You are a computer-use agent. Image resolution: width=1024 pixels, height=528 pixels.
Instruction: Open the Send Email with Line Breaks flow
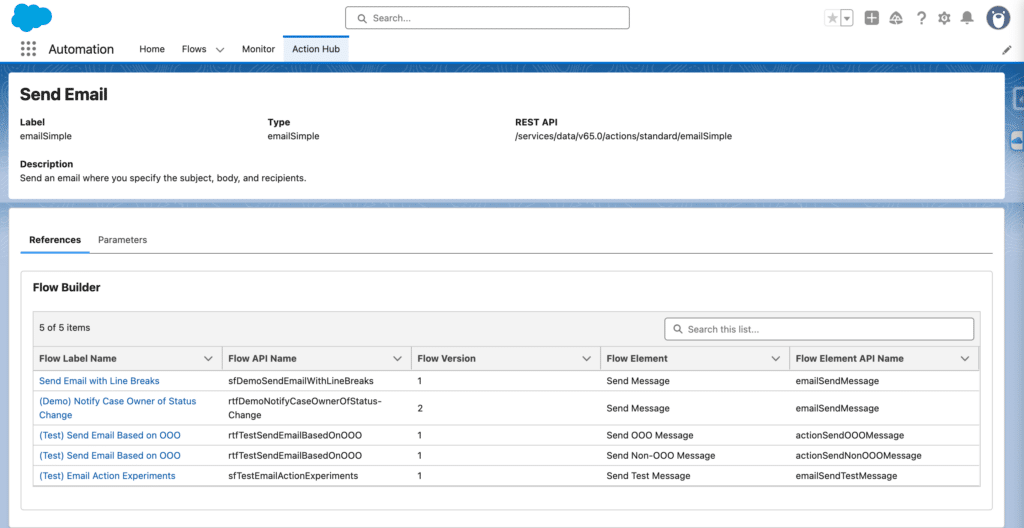[x=99, y=381]
